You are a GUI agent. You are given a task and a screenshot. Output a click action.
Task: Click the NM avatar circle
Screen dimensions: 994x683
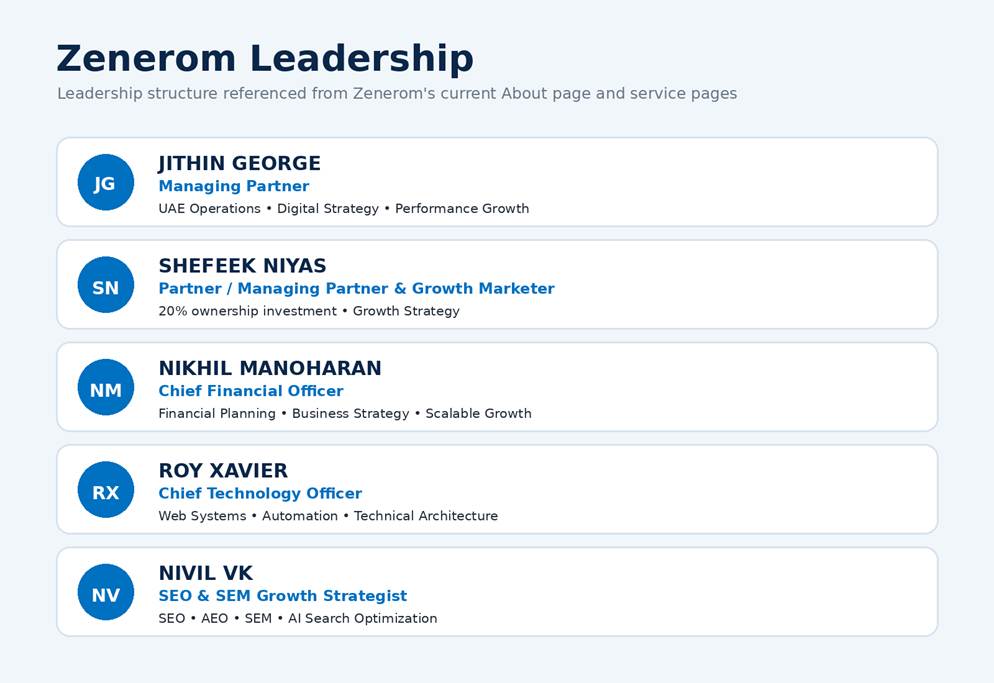tap(106, 387)
